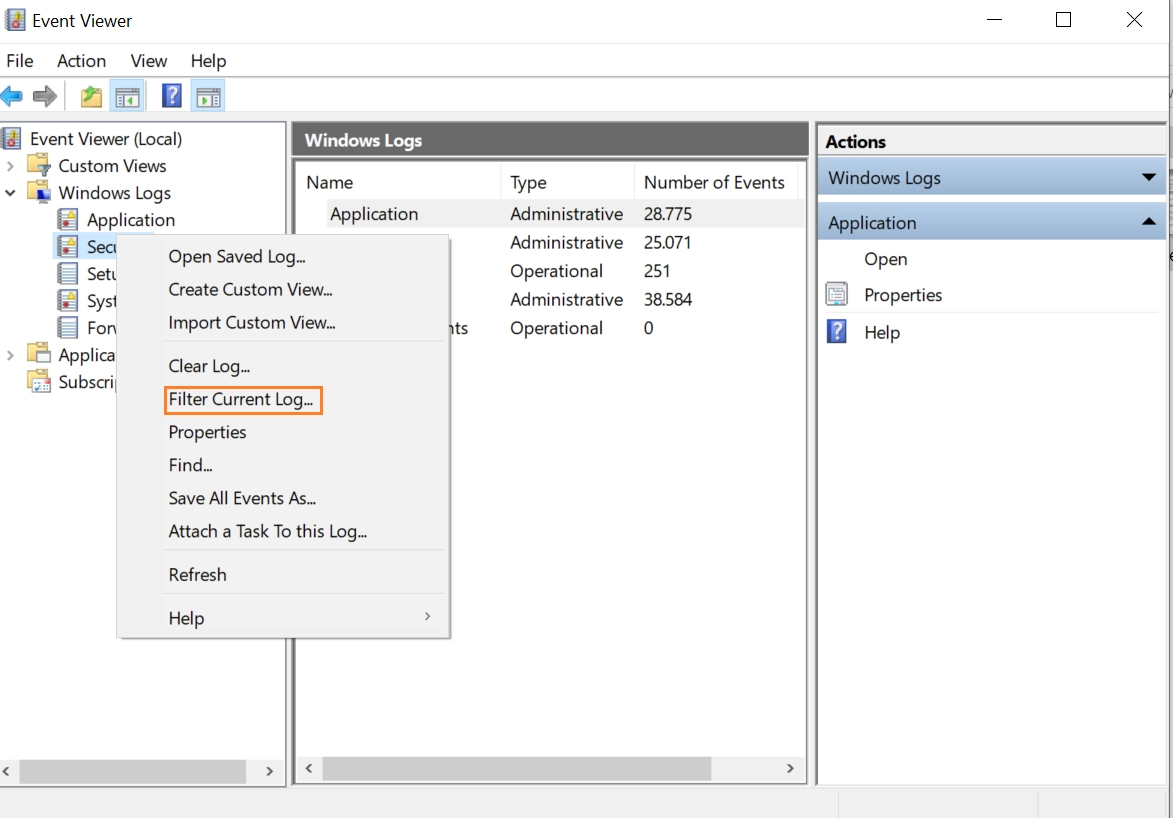
Task: Click the Security log icon in tree
Action: (68, 246)
